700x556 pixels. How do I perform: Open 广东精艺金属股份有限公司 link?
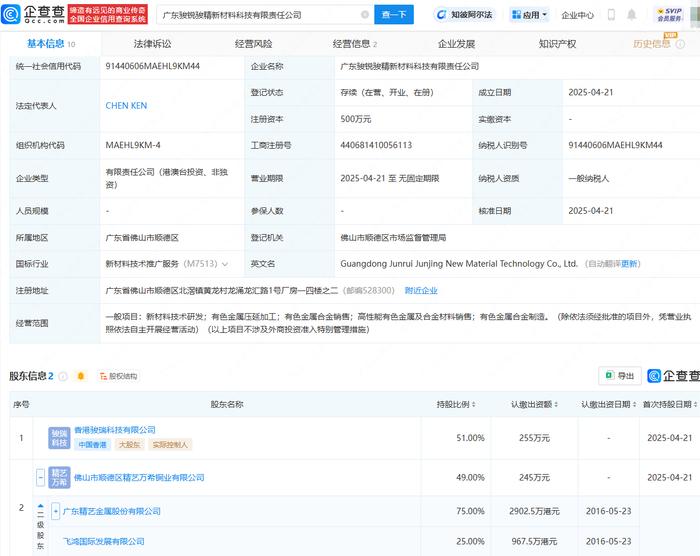[112, 511]
